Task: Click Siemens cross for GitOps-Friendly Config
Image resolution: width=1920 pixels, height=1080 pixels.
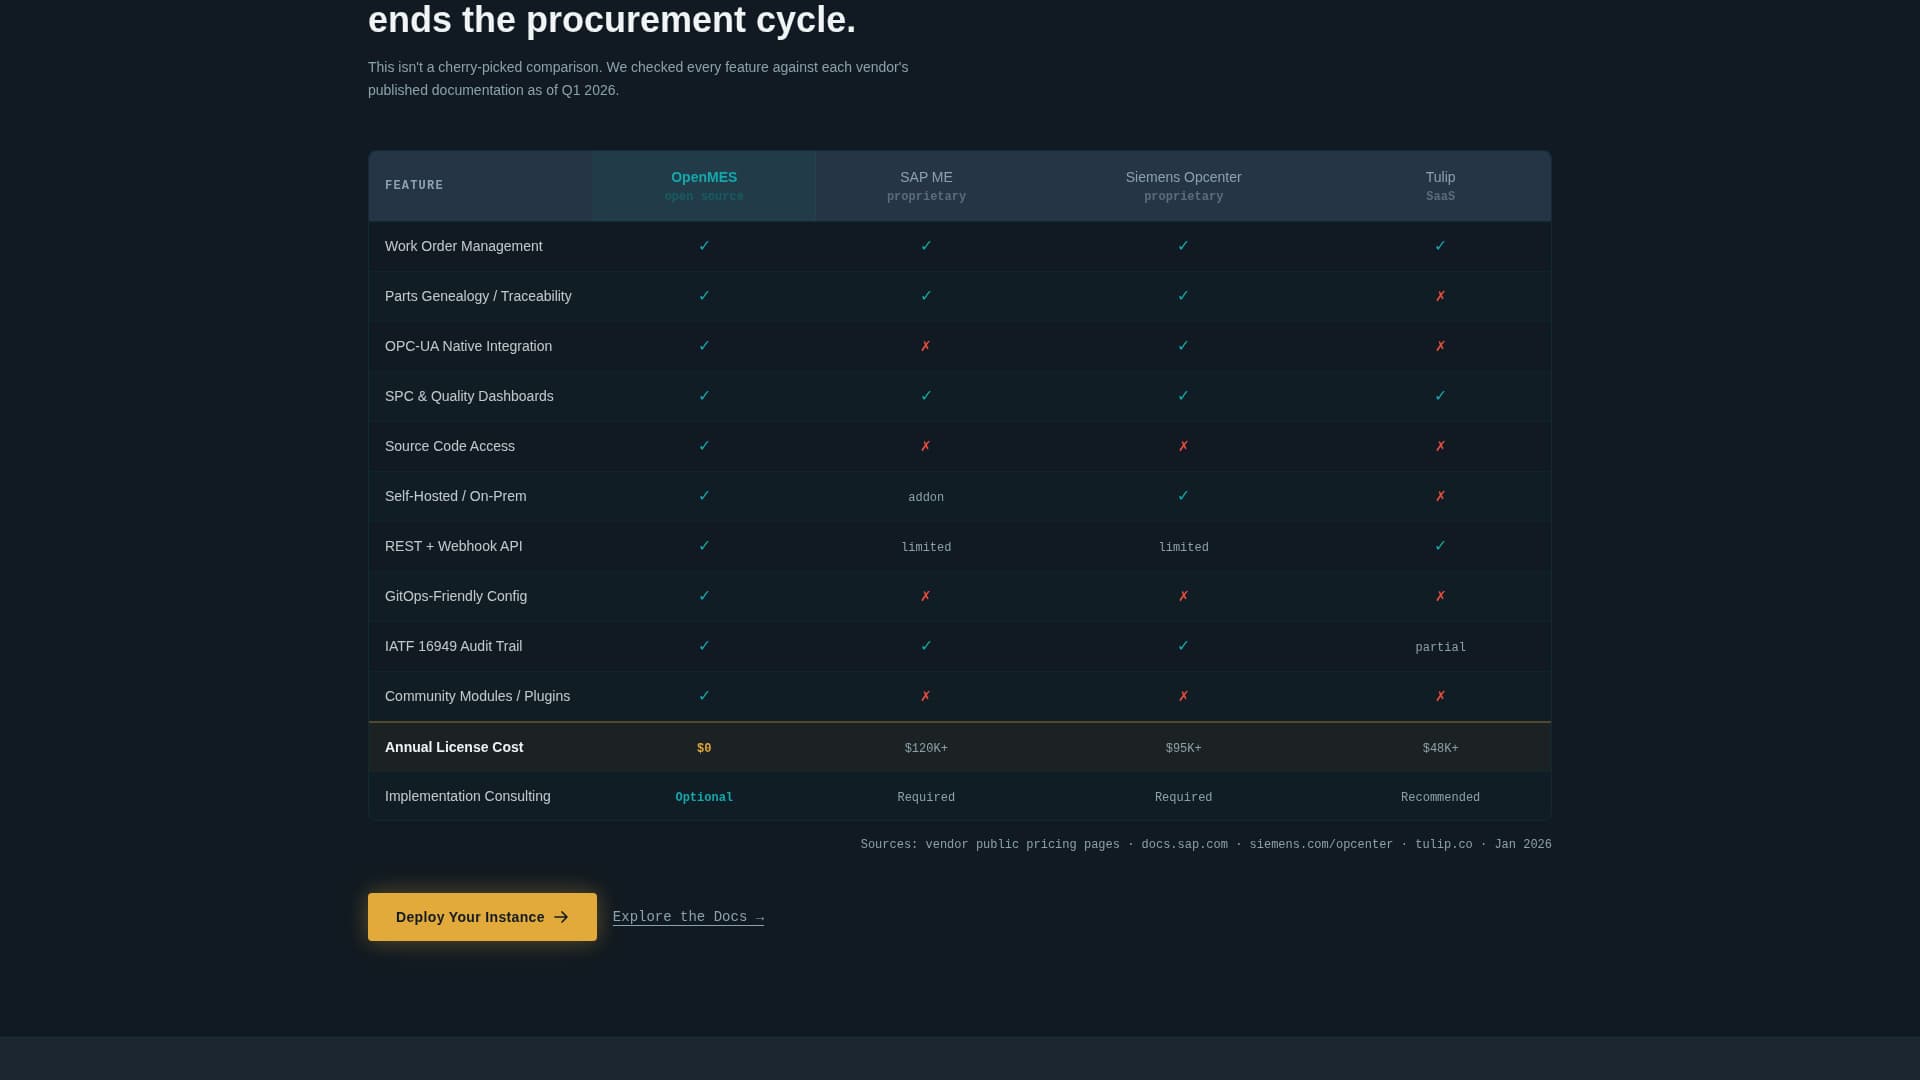Action: tap(1183, 596)
